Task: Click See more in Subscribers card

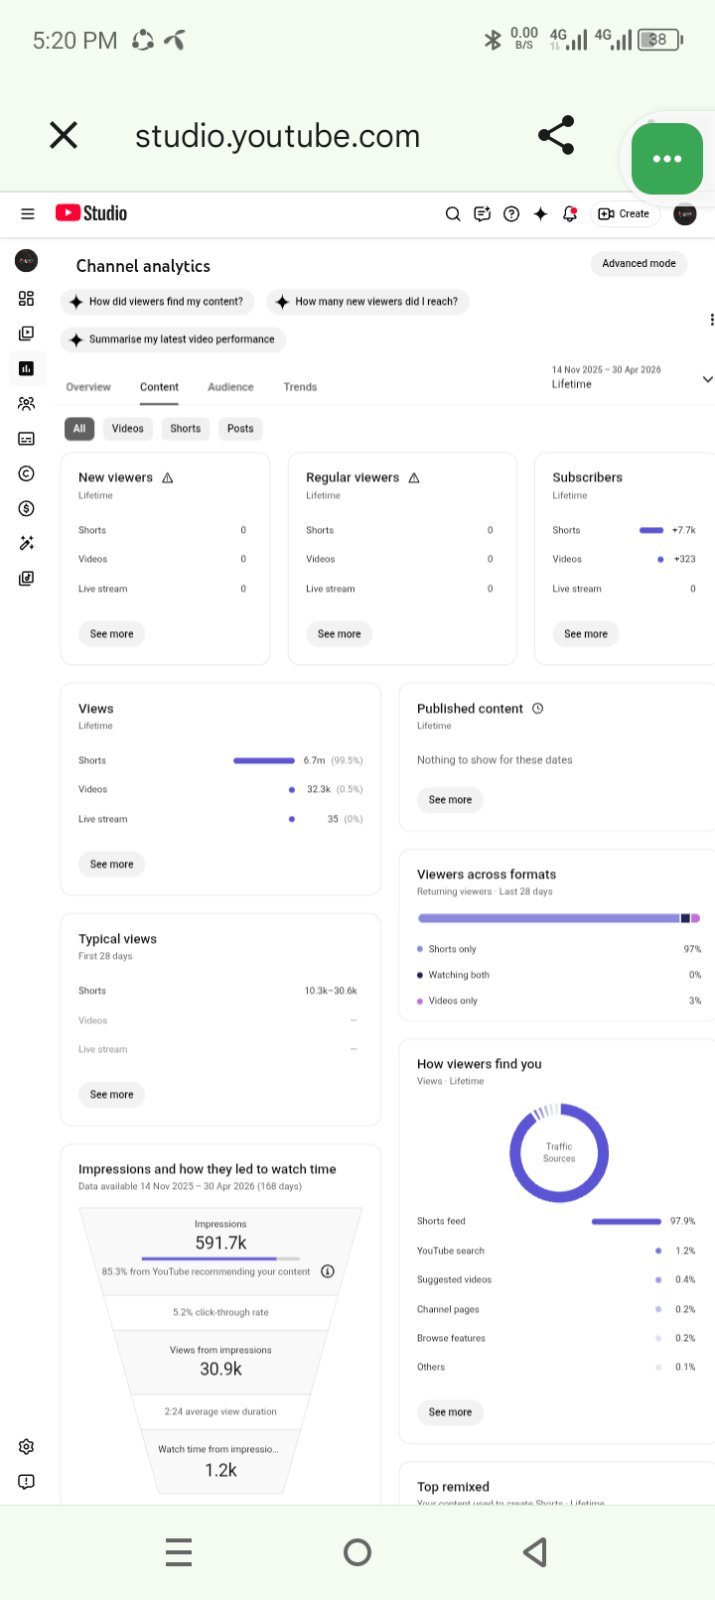Action: (x=586, y=634)
